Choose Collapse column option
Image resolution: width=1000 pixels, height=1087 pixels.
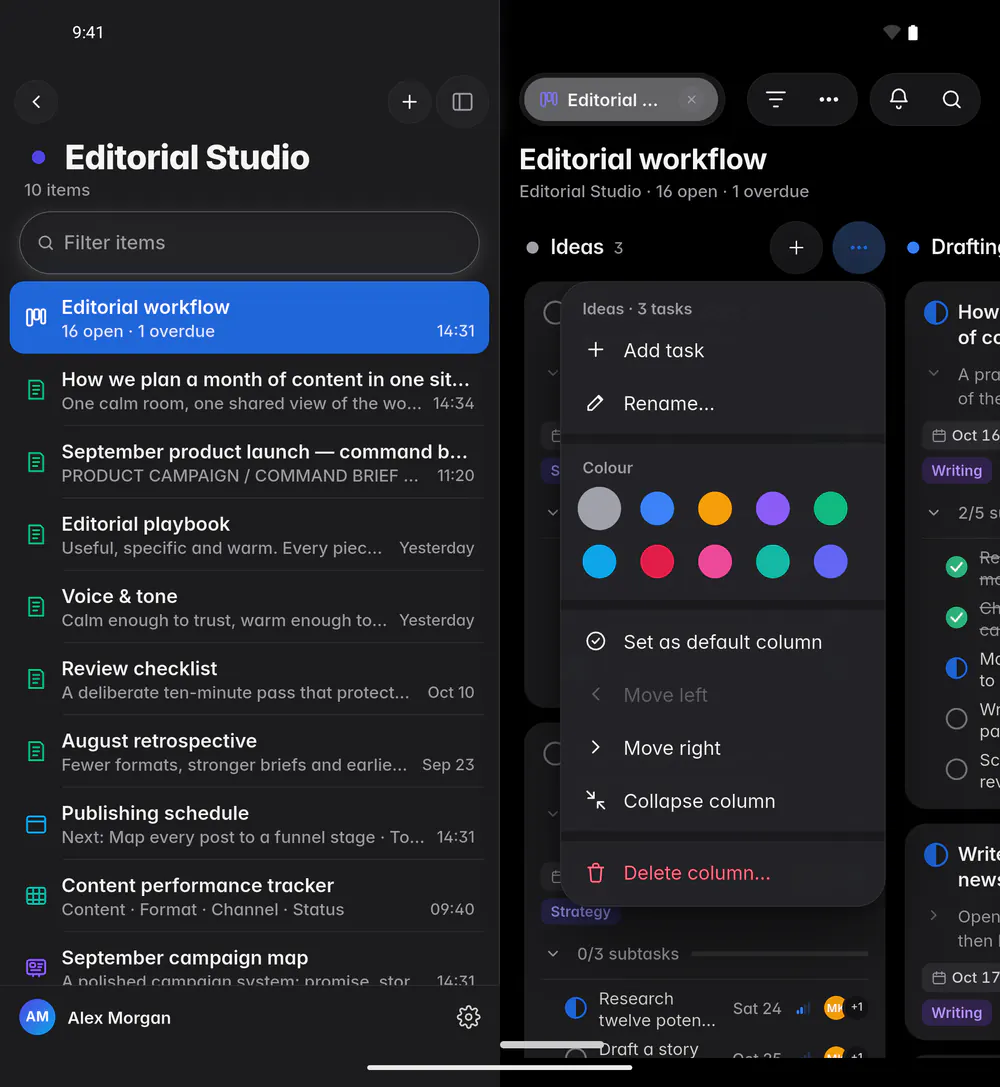pyautogui.click(x=723, y=801)
